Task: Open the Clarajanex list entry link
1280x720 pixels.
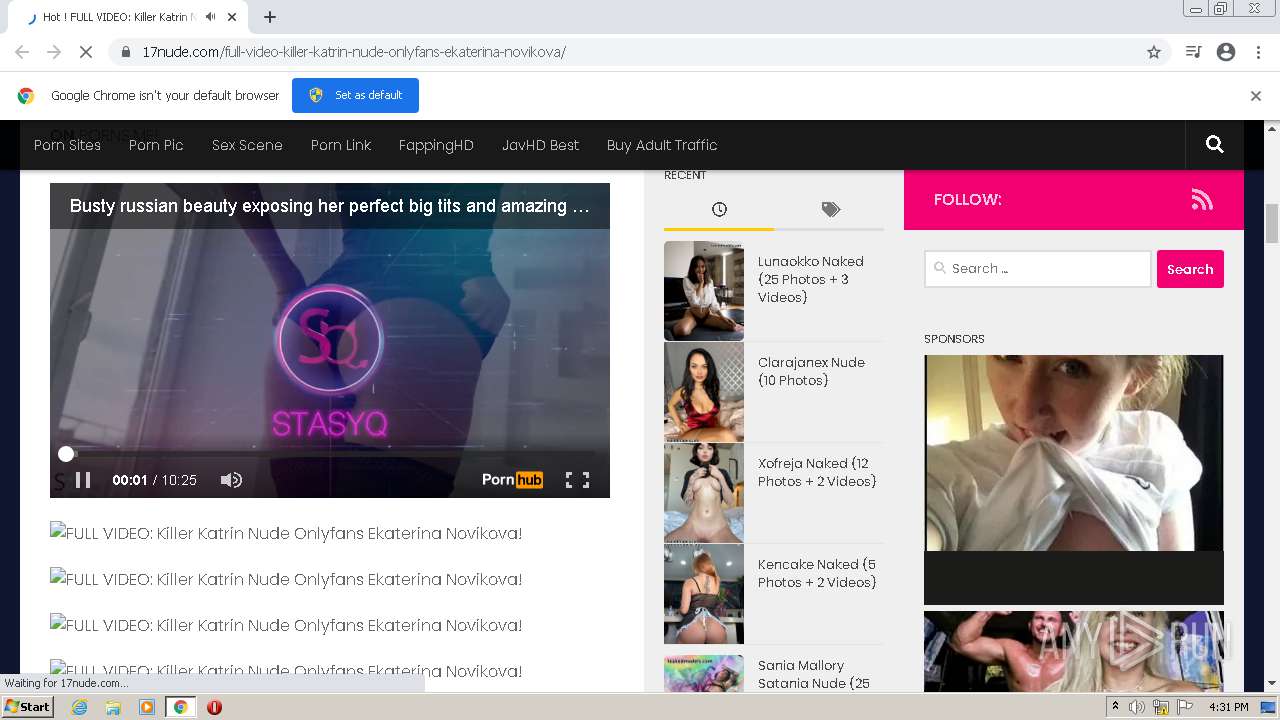Action: (811, 371)
